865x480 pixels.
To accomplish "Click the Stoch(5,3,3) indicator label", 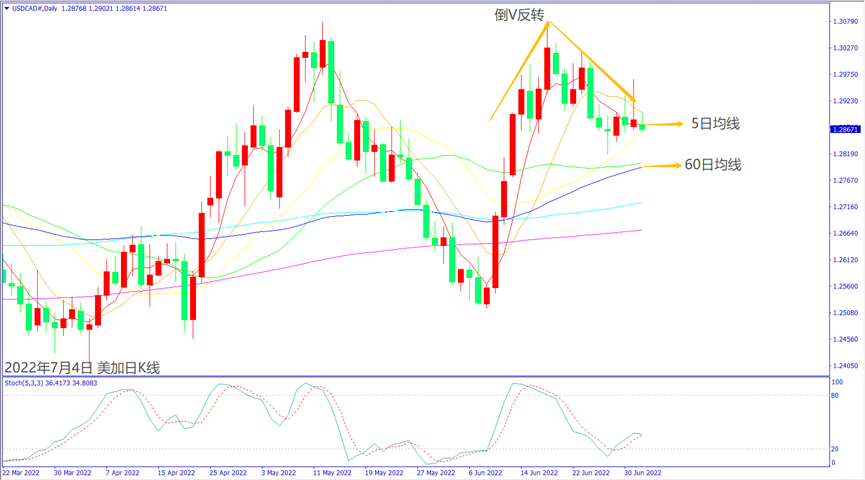I will coord(28,382).
